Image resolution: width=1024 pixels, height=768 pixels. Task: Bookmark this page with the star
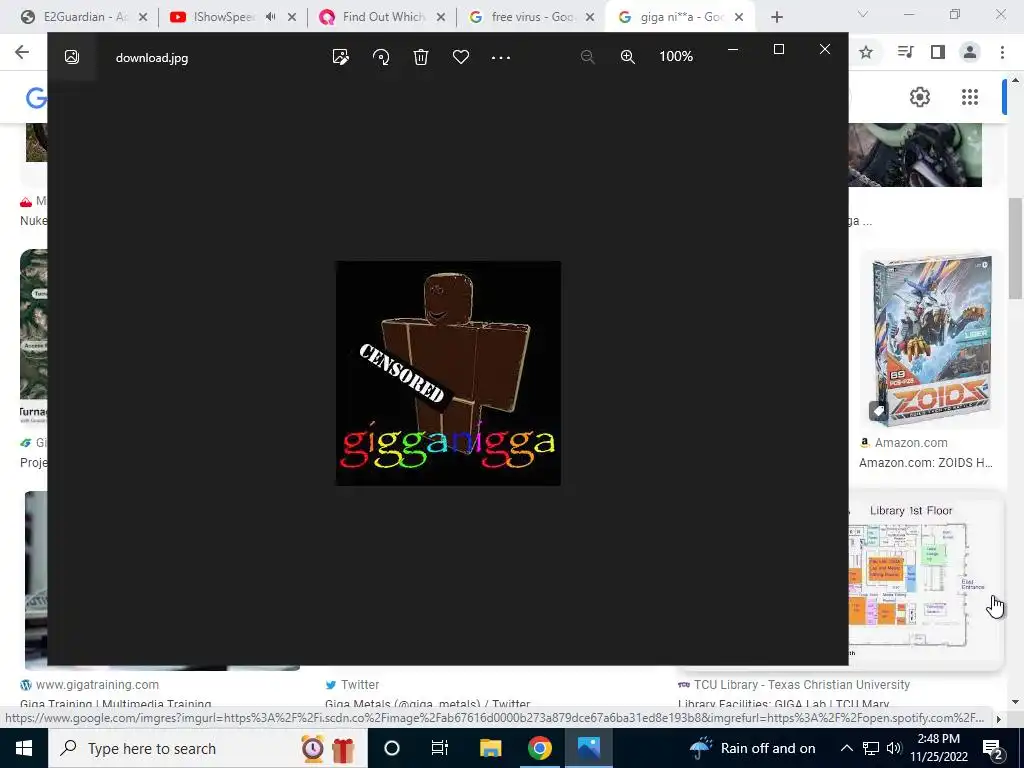point(866,52)
